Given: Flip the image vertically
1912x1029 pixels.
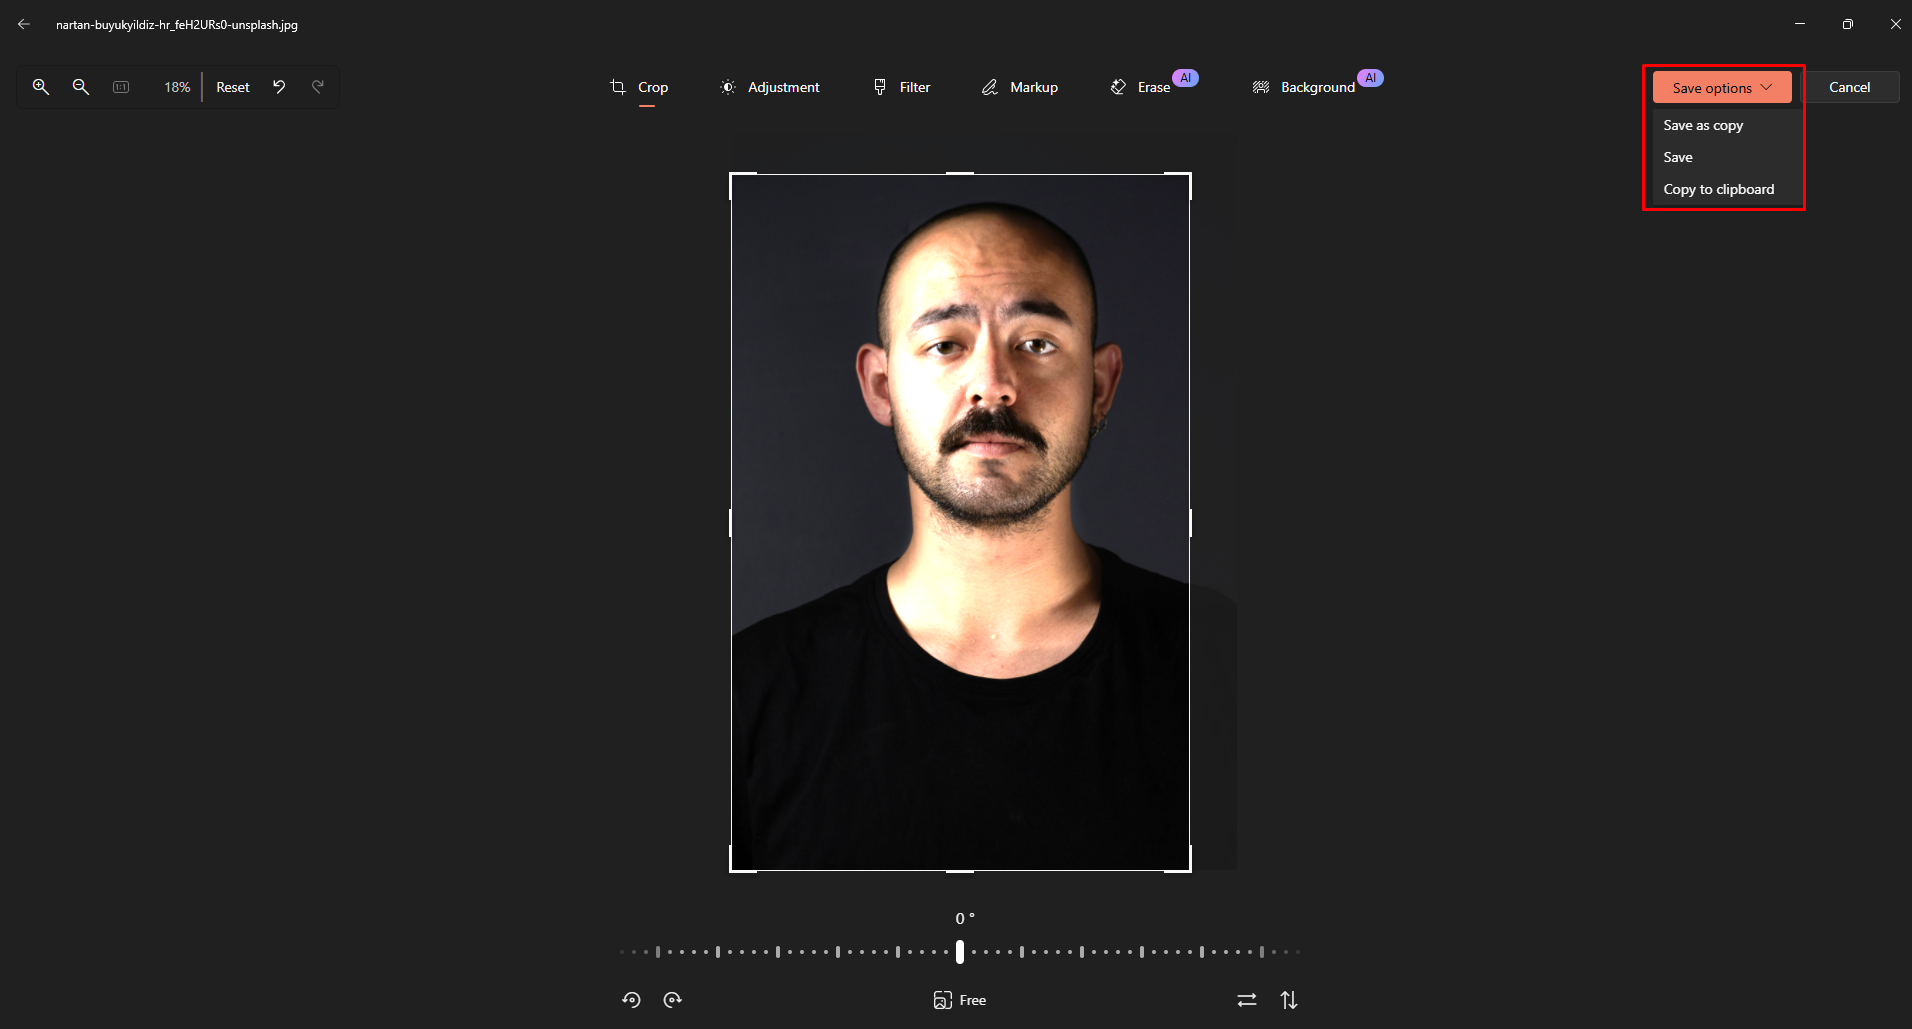Looking at the screenshot, I should pos(1290,999).
